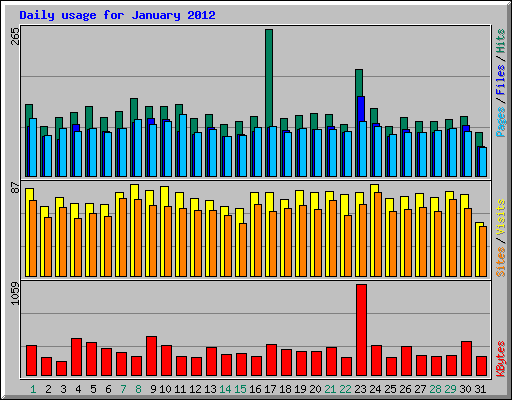Viewport: 512px width, 400px height.
Task: Click the red KBytes bar for day 3
Action: click(x=61, y=368)
